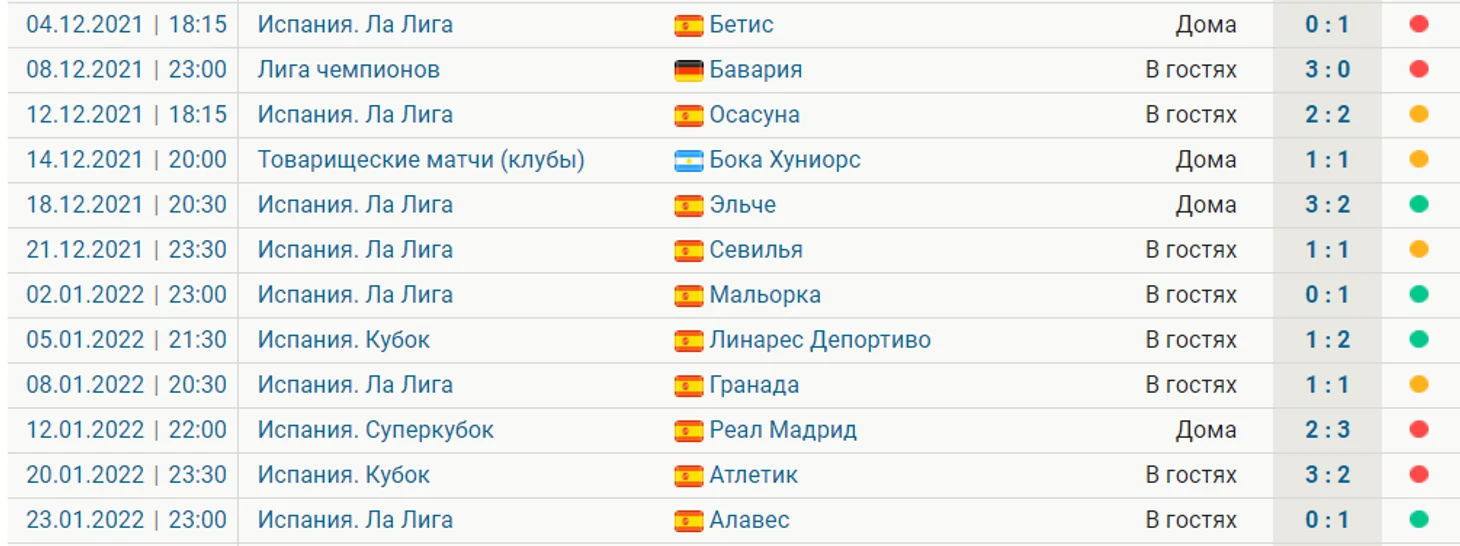Click the Argentina flag beside Бока Хуниорс
The image size is (1460, 546).
(x=689, y=160)
